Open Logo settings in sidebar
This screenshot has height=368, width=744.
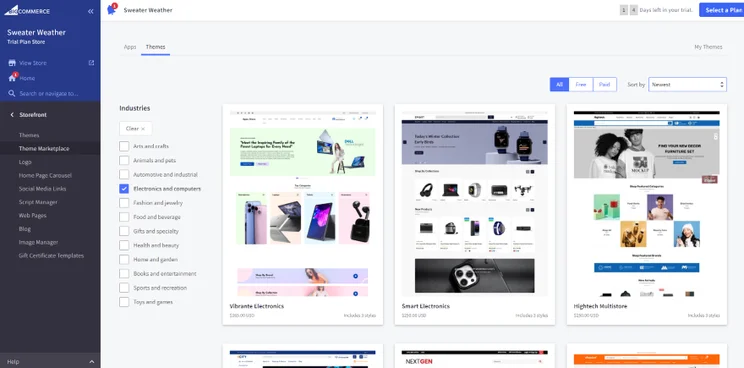click(25, 162)
